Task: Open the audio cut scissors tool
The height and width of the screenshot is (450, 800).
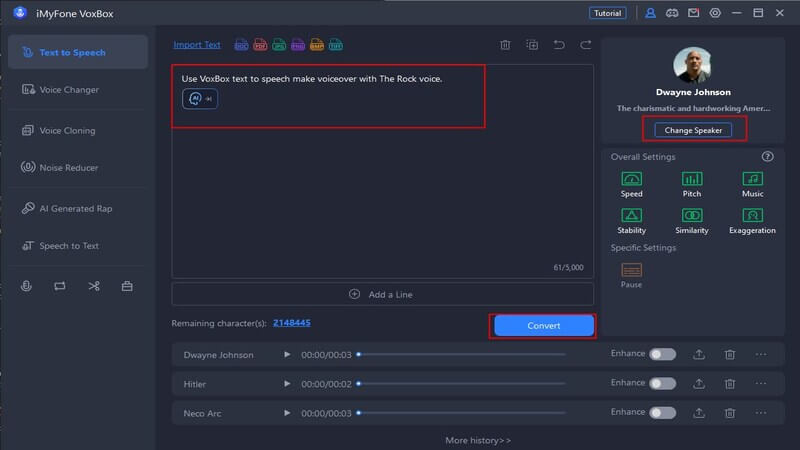Action: pyautogui.click(x=94, y=286)
